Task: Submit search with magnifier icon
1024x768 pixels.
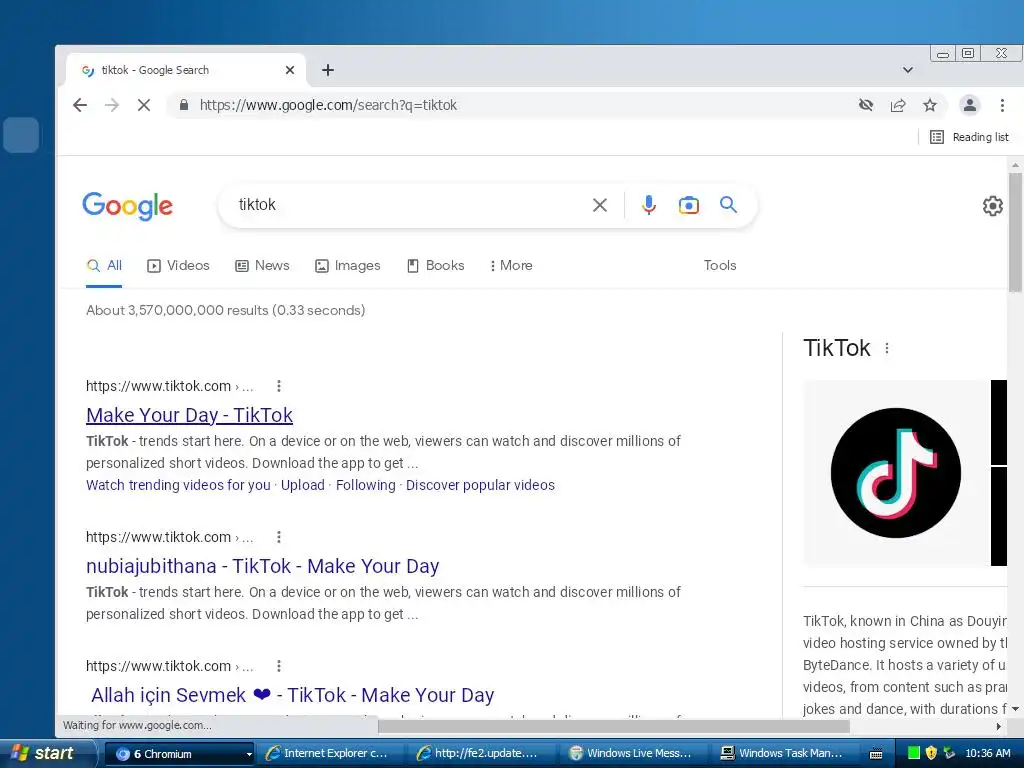Action: pyautogui.click(x=728, y=205)
